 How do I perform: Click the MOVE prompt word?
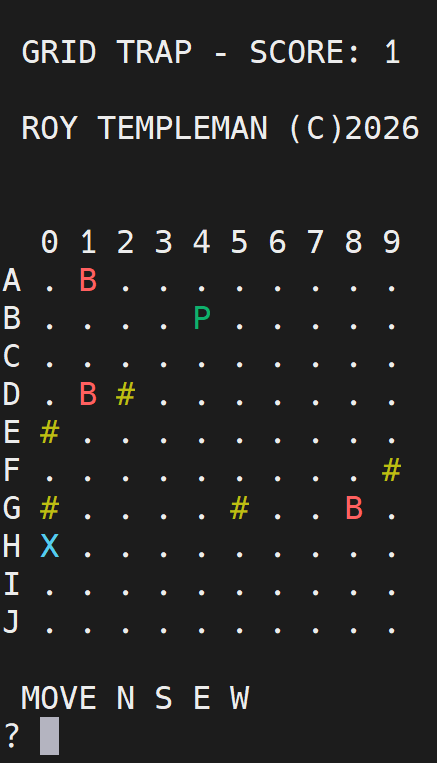(x=59, y=698)
